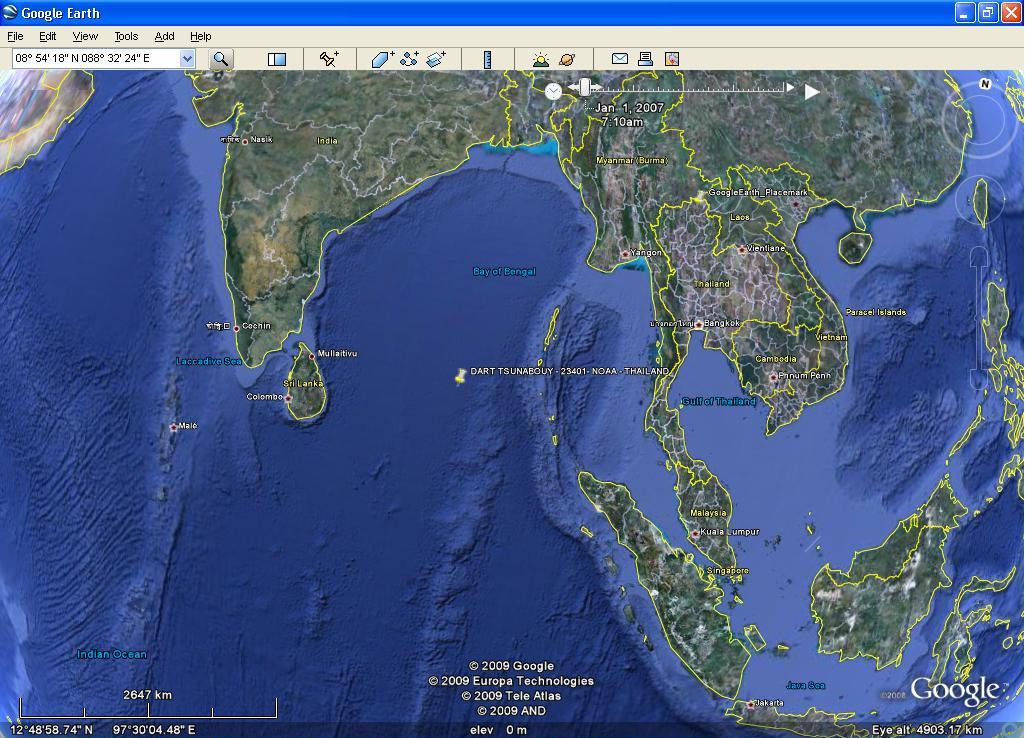Click the Kuala Lumpur city marker
The width and height of the screenshot is (1025, 738).
pyautogui.click(x=695, y=534)
